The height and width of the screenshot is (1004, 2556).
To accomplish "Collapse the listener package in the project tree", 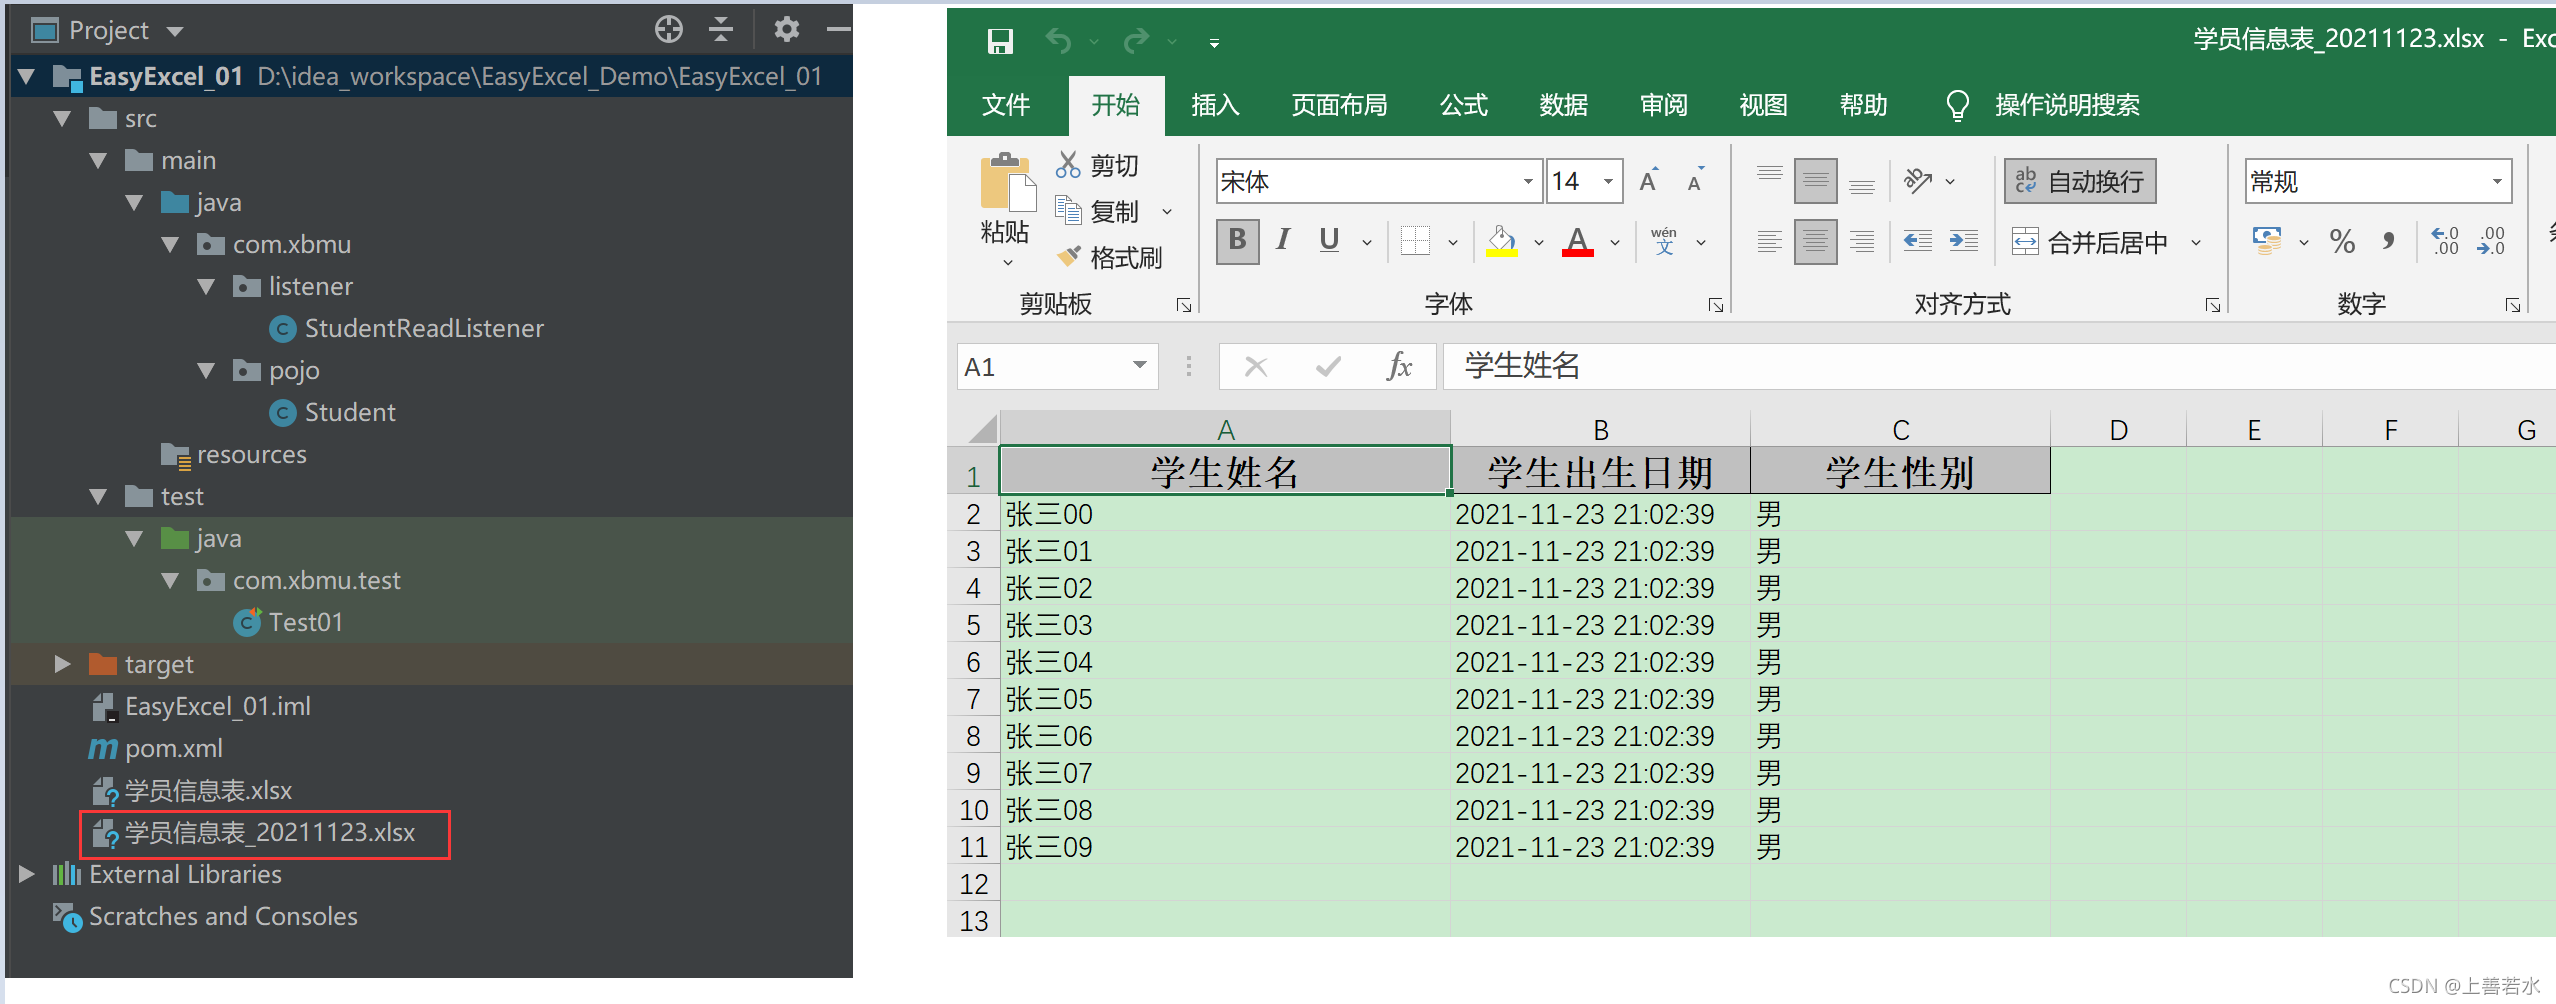I will tap(207, 286).
